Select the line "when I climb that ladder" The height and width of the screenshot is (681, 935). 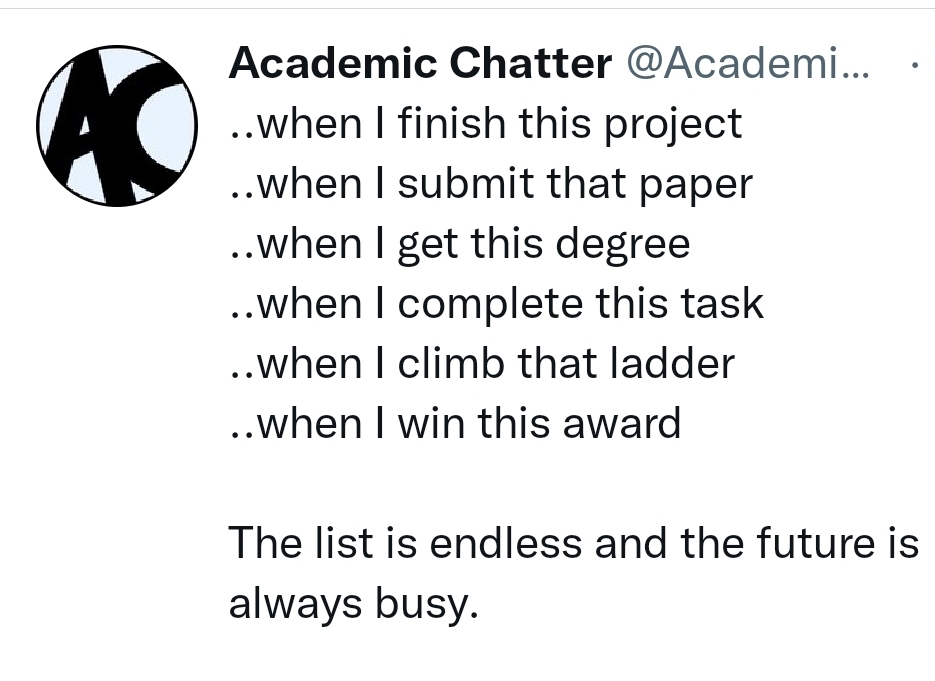(x=482, y=363)
